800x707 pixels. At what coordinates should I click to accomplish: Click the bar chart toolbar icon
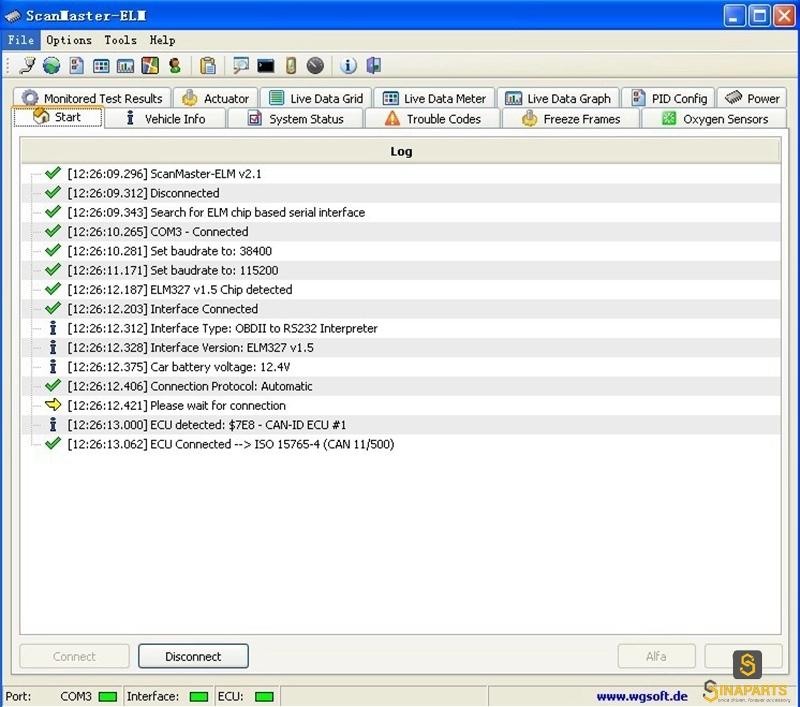126,66
